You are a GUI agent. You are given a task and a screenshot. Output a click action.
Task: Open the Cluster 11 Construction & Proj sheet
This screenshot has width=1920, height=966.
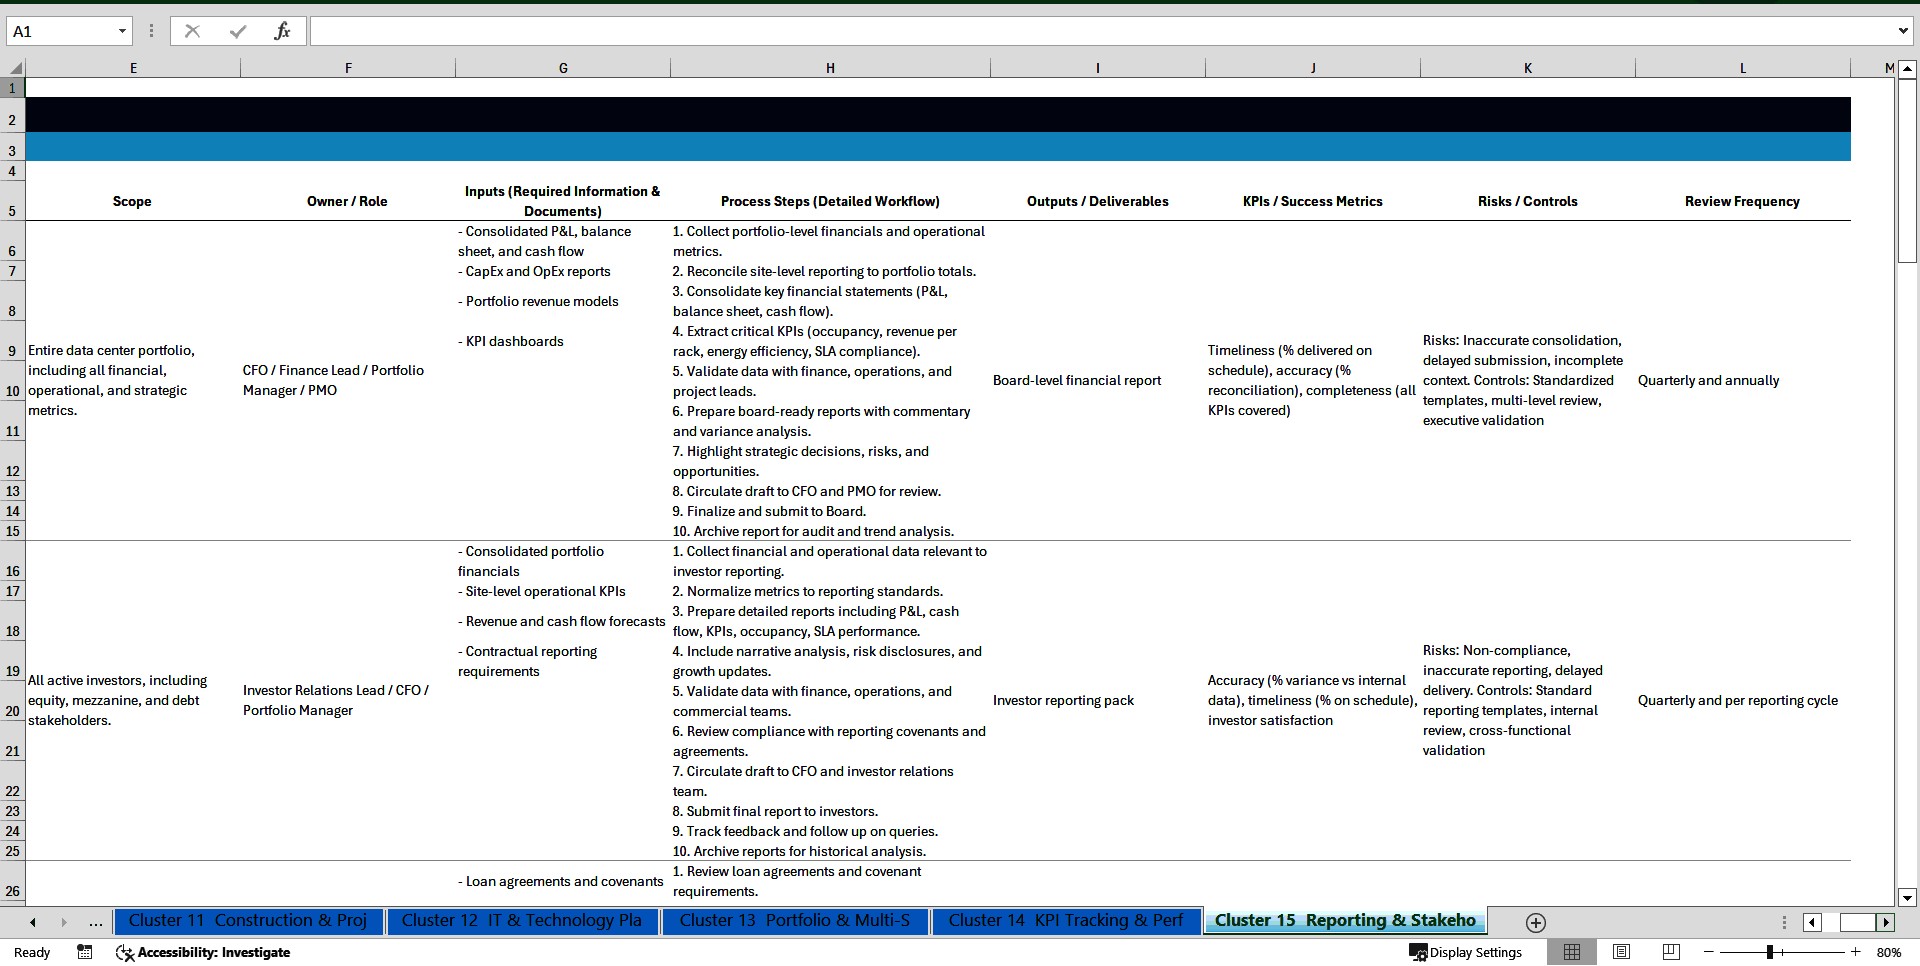pyautogui.click(x=248, y=921)
